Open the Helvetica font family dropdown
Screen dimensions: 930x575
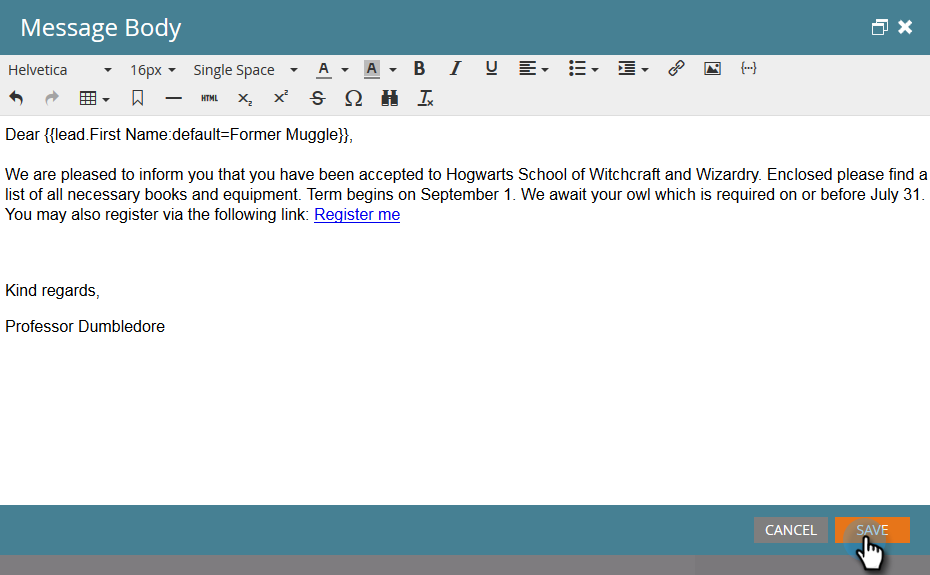pos(59,70)
